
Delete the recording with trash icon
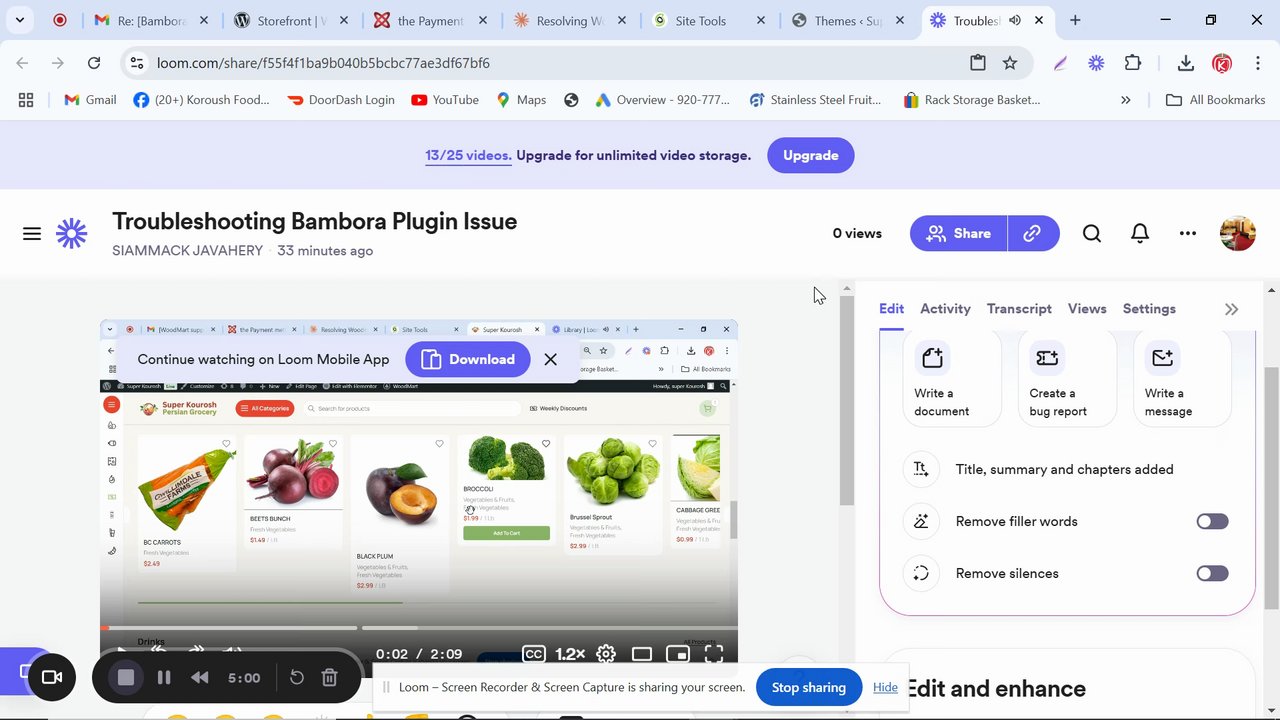coord(330,677)
